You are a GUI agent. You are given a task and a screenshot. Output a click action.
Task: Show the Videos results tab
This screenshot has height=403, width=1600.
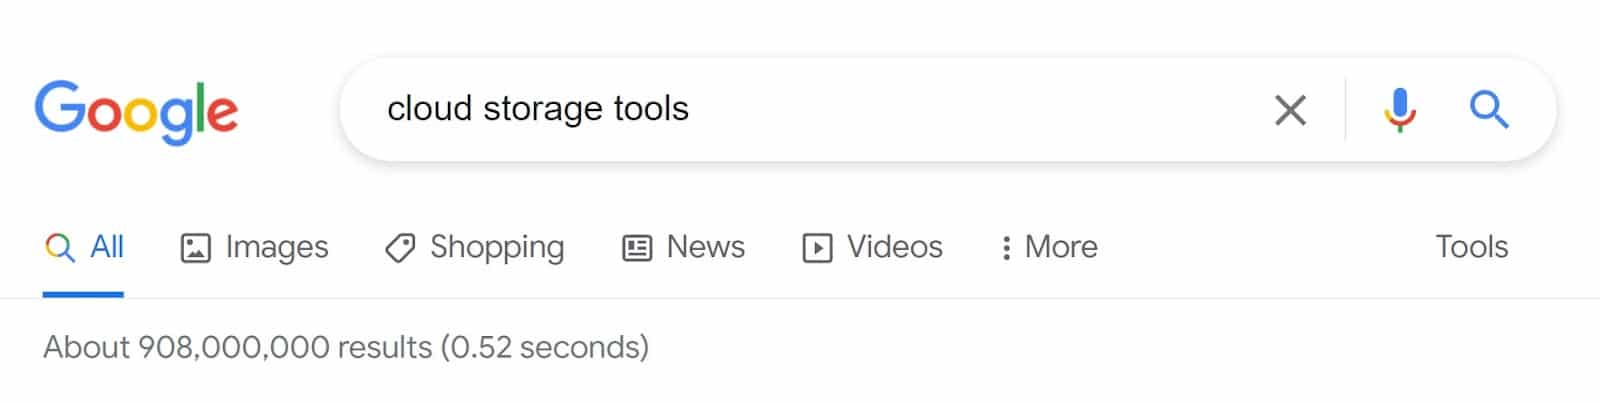(894, 247)
